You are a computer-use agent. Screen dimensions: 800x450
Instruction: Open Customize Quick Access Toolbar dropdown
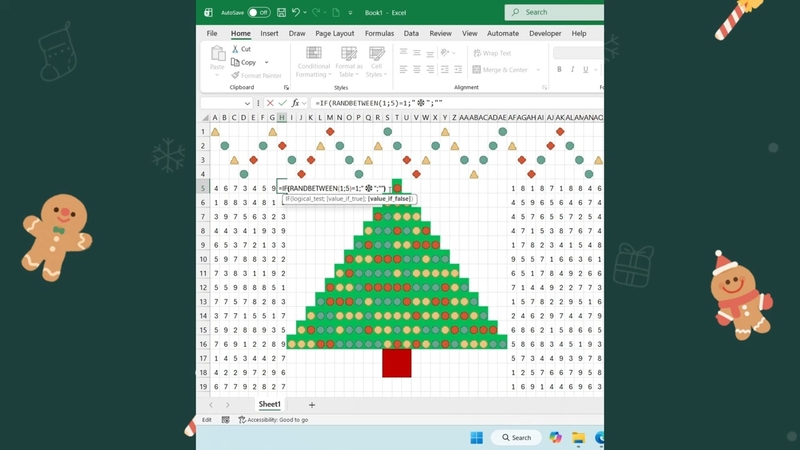coord(350,13)
